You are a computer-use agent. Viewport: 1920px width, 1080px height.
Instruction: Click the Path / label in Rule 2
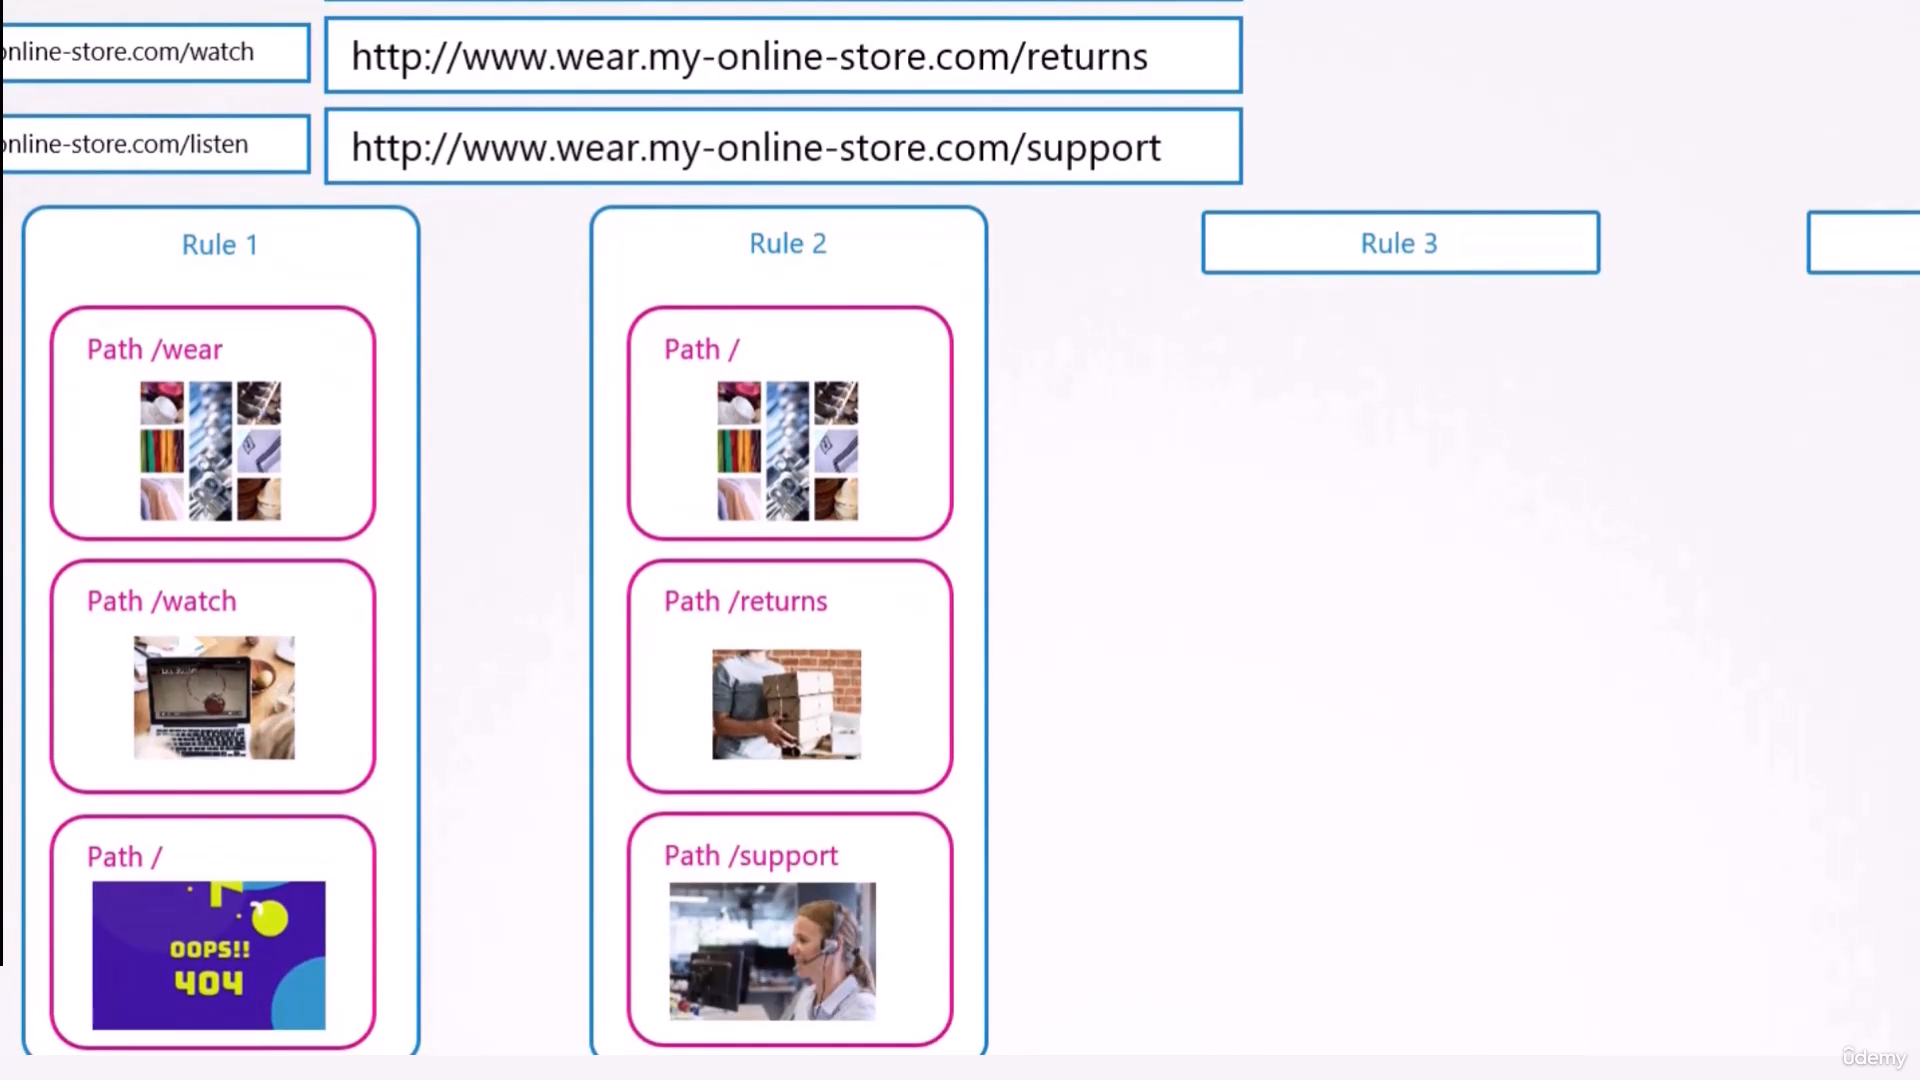click(701, 350)
